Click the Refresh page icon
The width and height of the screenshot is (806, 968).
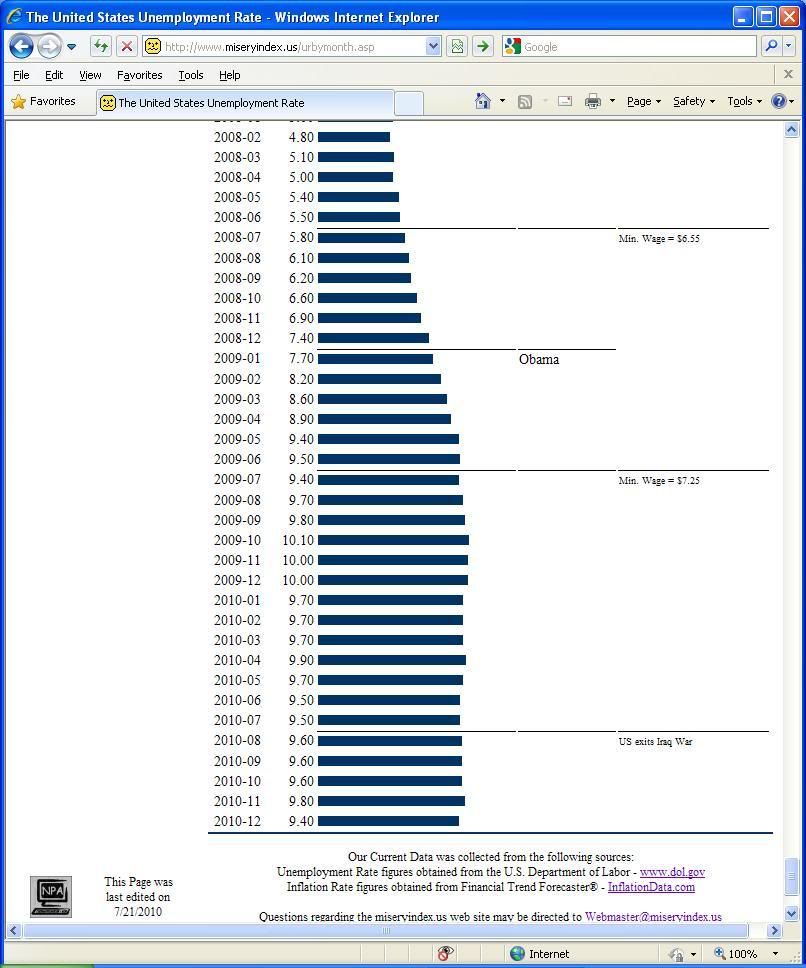[x=100, y=46]
